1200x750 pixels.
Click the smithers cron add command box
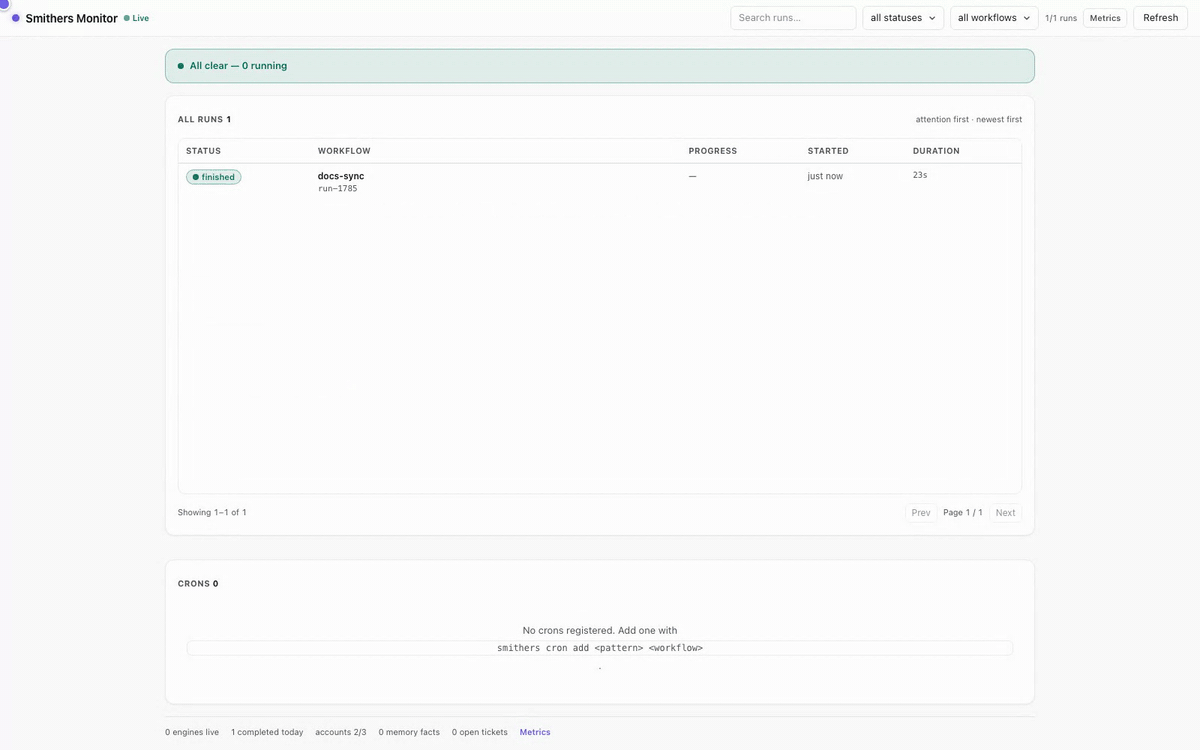[600, 648]
